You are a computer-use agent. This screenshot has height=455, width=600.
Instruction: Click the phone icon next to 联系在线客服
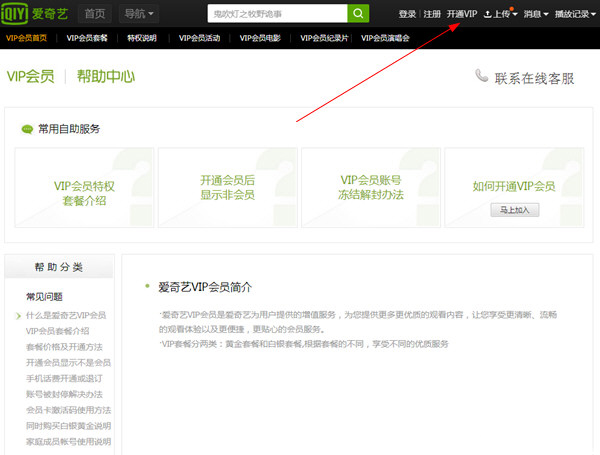(x=481, y=75)
